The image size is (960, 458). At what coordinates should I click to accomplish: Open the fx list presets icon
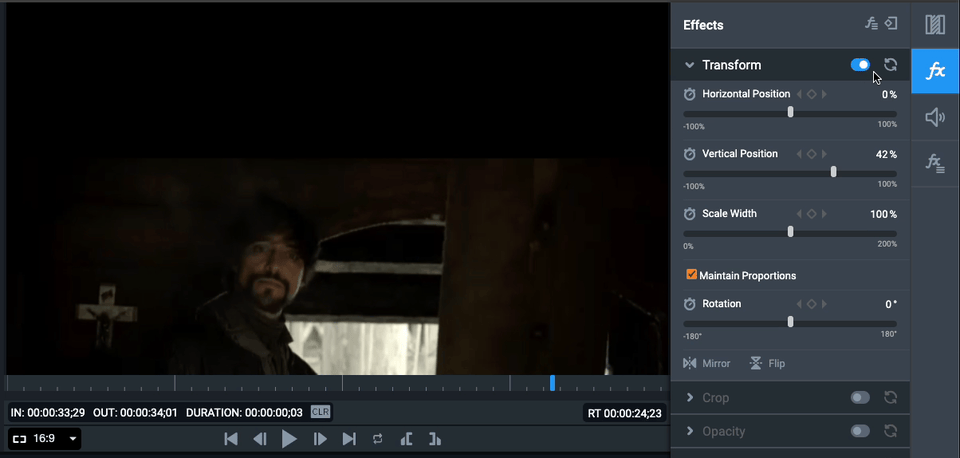click(935, 163)
